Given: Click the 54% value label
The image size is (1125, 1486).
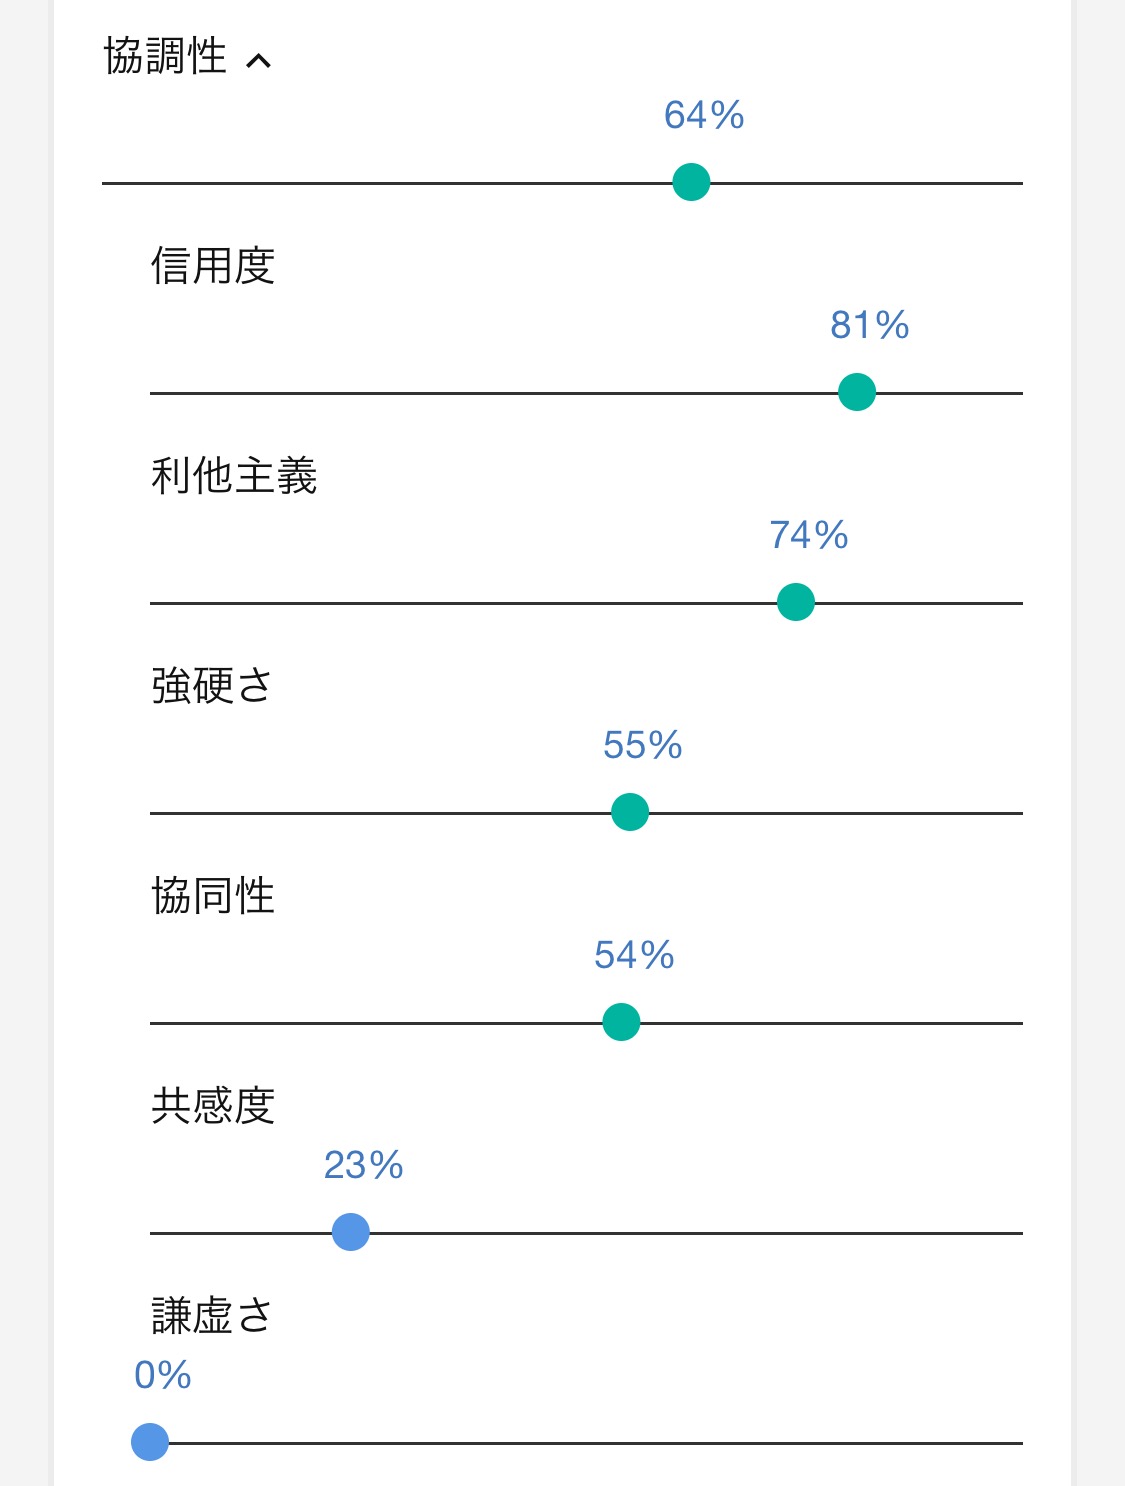Looking at the screenshot, I should (634, 955).
